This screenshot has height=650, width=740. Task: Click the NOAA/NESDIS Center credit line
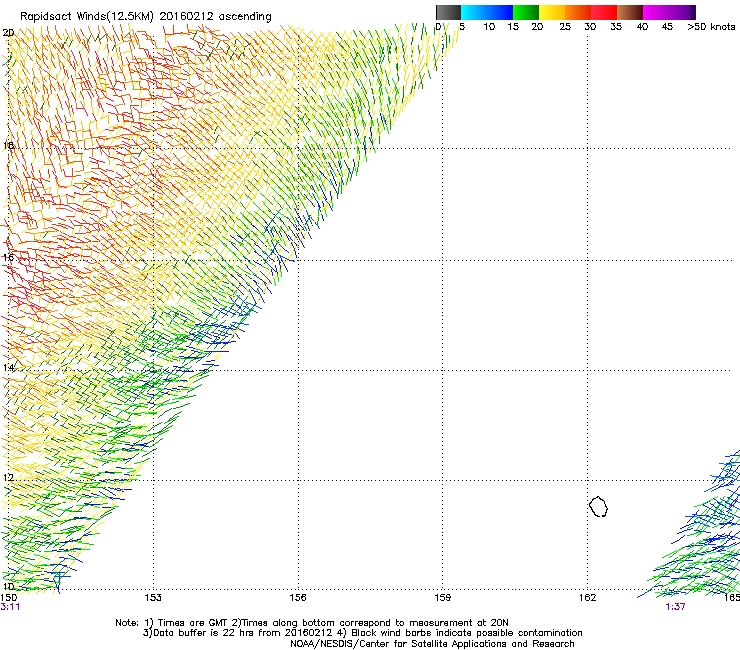coord(432,644)
